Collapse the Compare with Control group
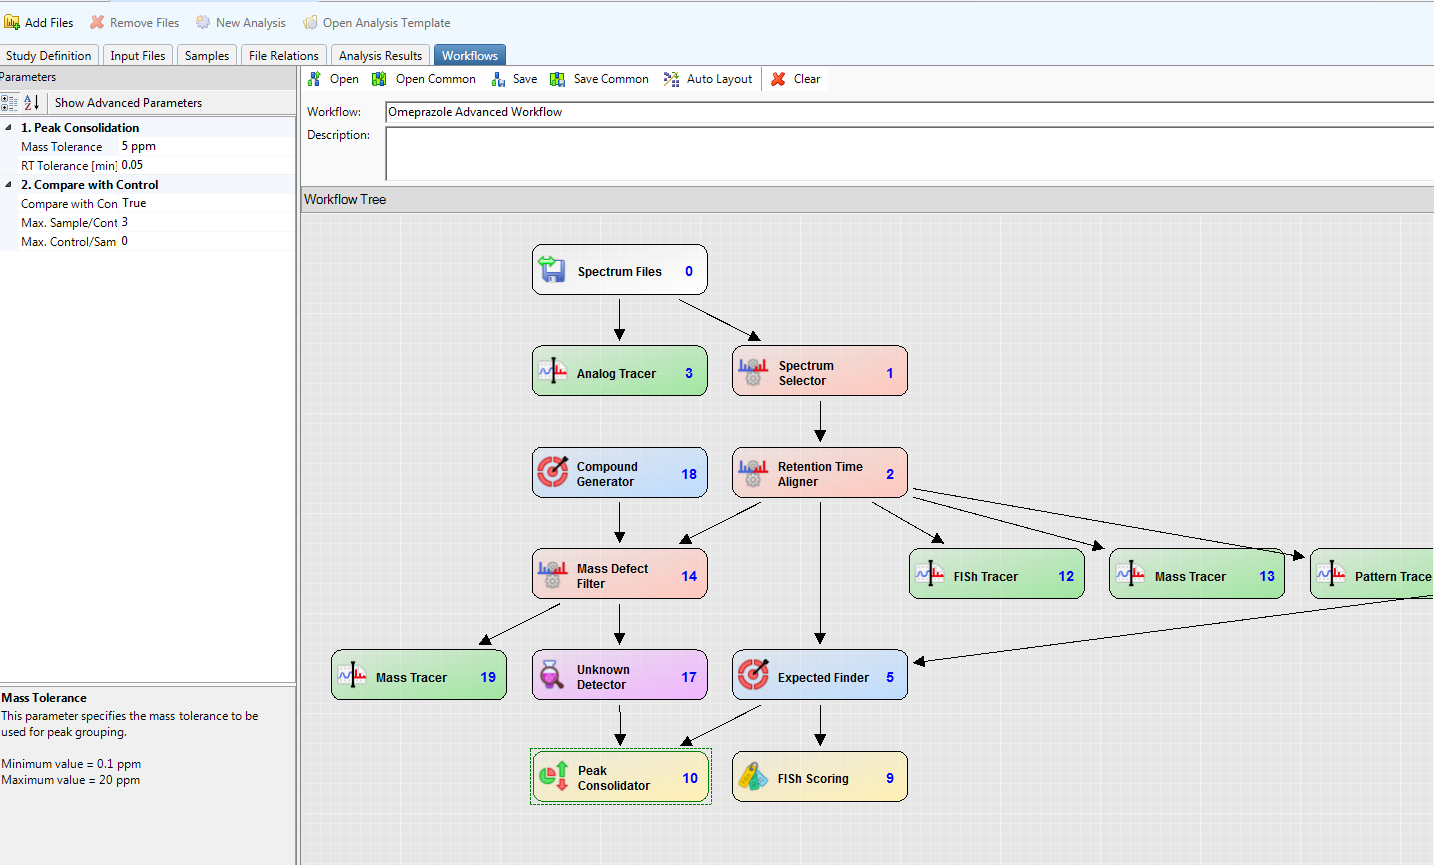 coord(8,184)
